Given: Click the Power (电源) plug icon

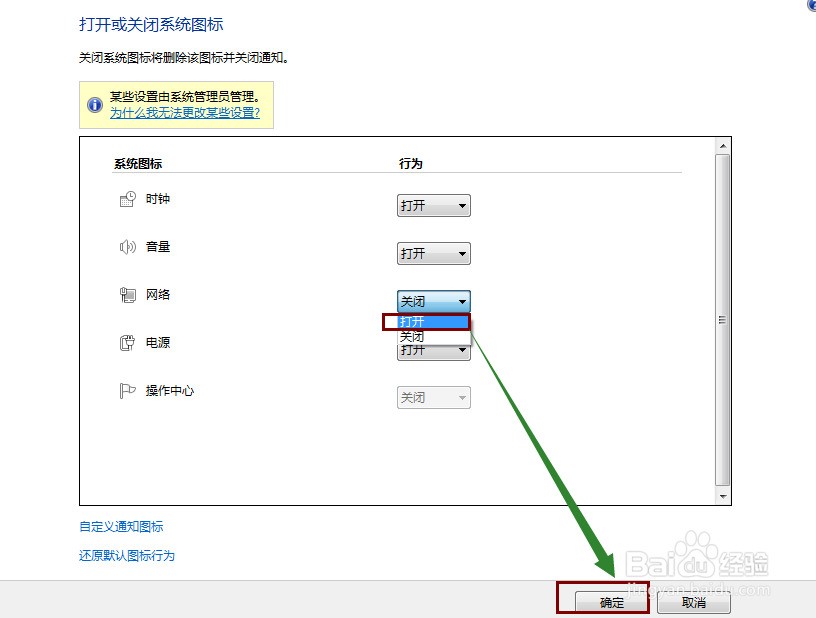Looking at the screenshot, I should pyautogui.click(x=126, y=343).
